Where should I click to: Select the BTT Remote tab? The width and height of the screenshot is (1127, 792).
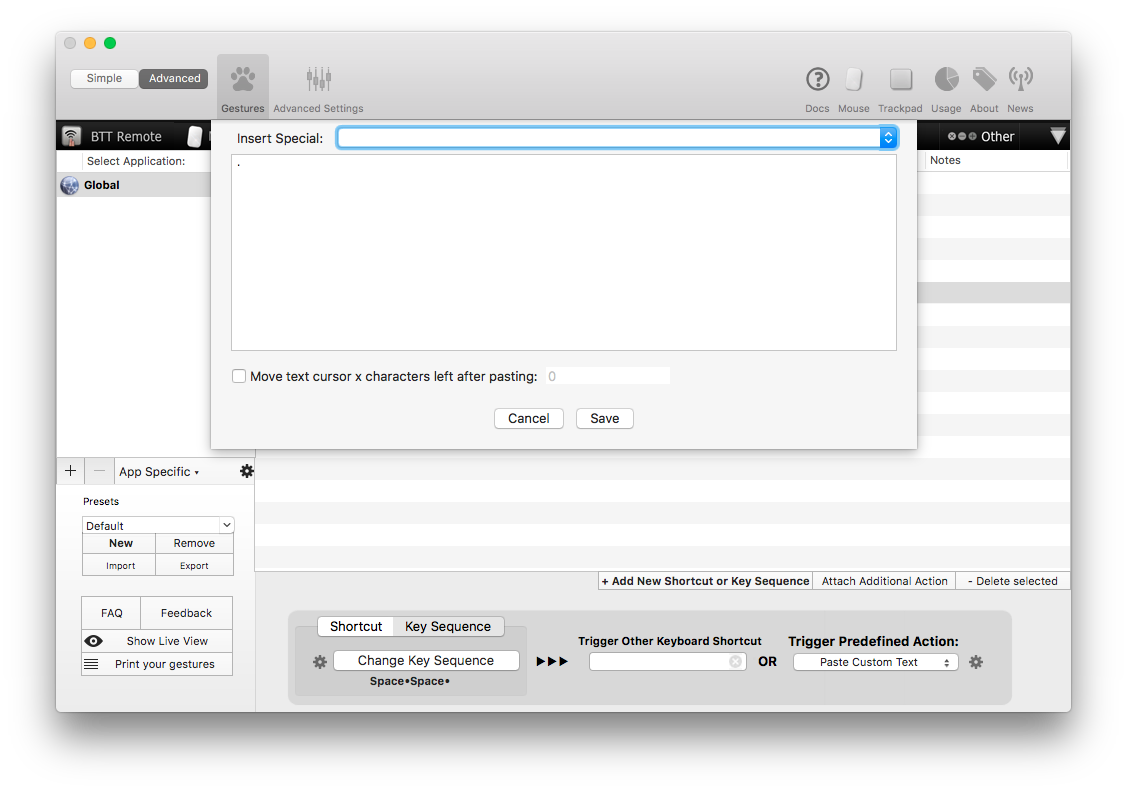point(114,137)
